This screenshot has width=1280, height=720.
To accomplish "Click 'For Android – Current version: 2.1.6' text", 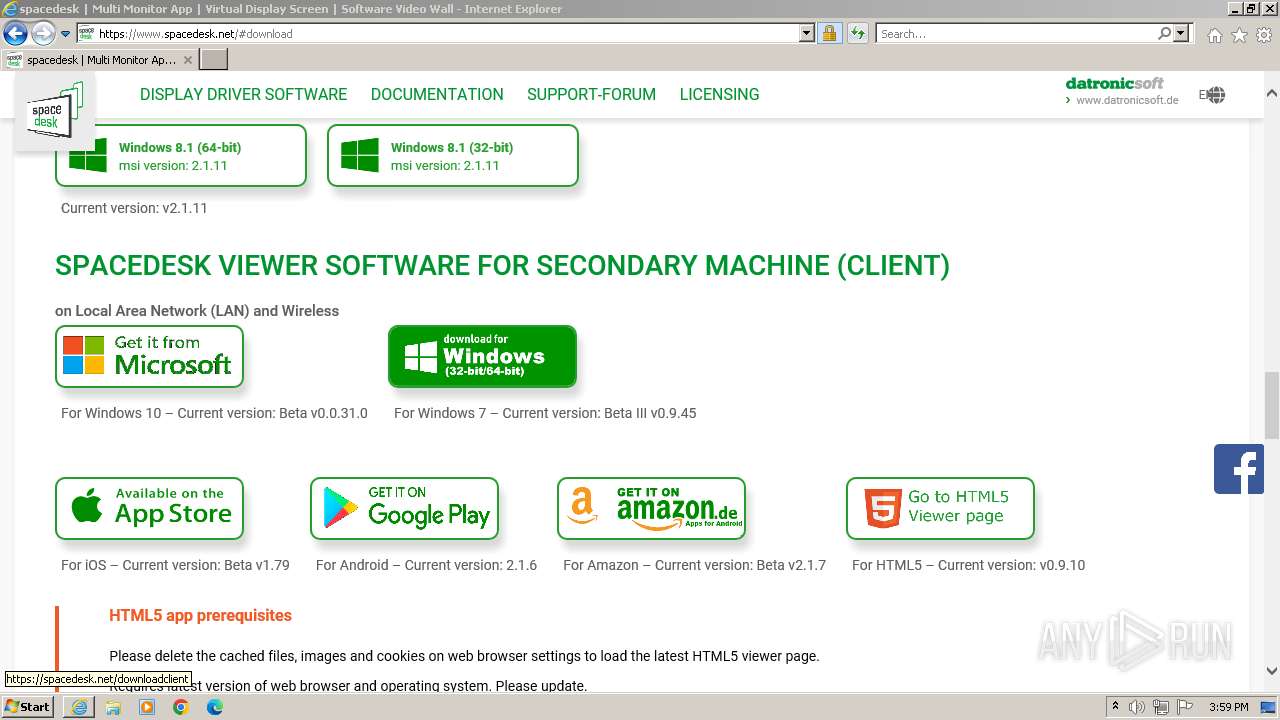I will tap(426, 565).
